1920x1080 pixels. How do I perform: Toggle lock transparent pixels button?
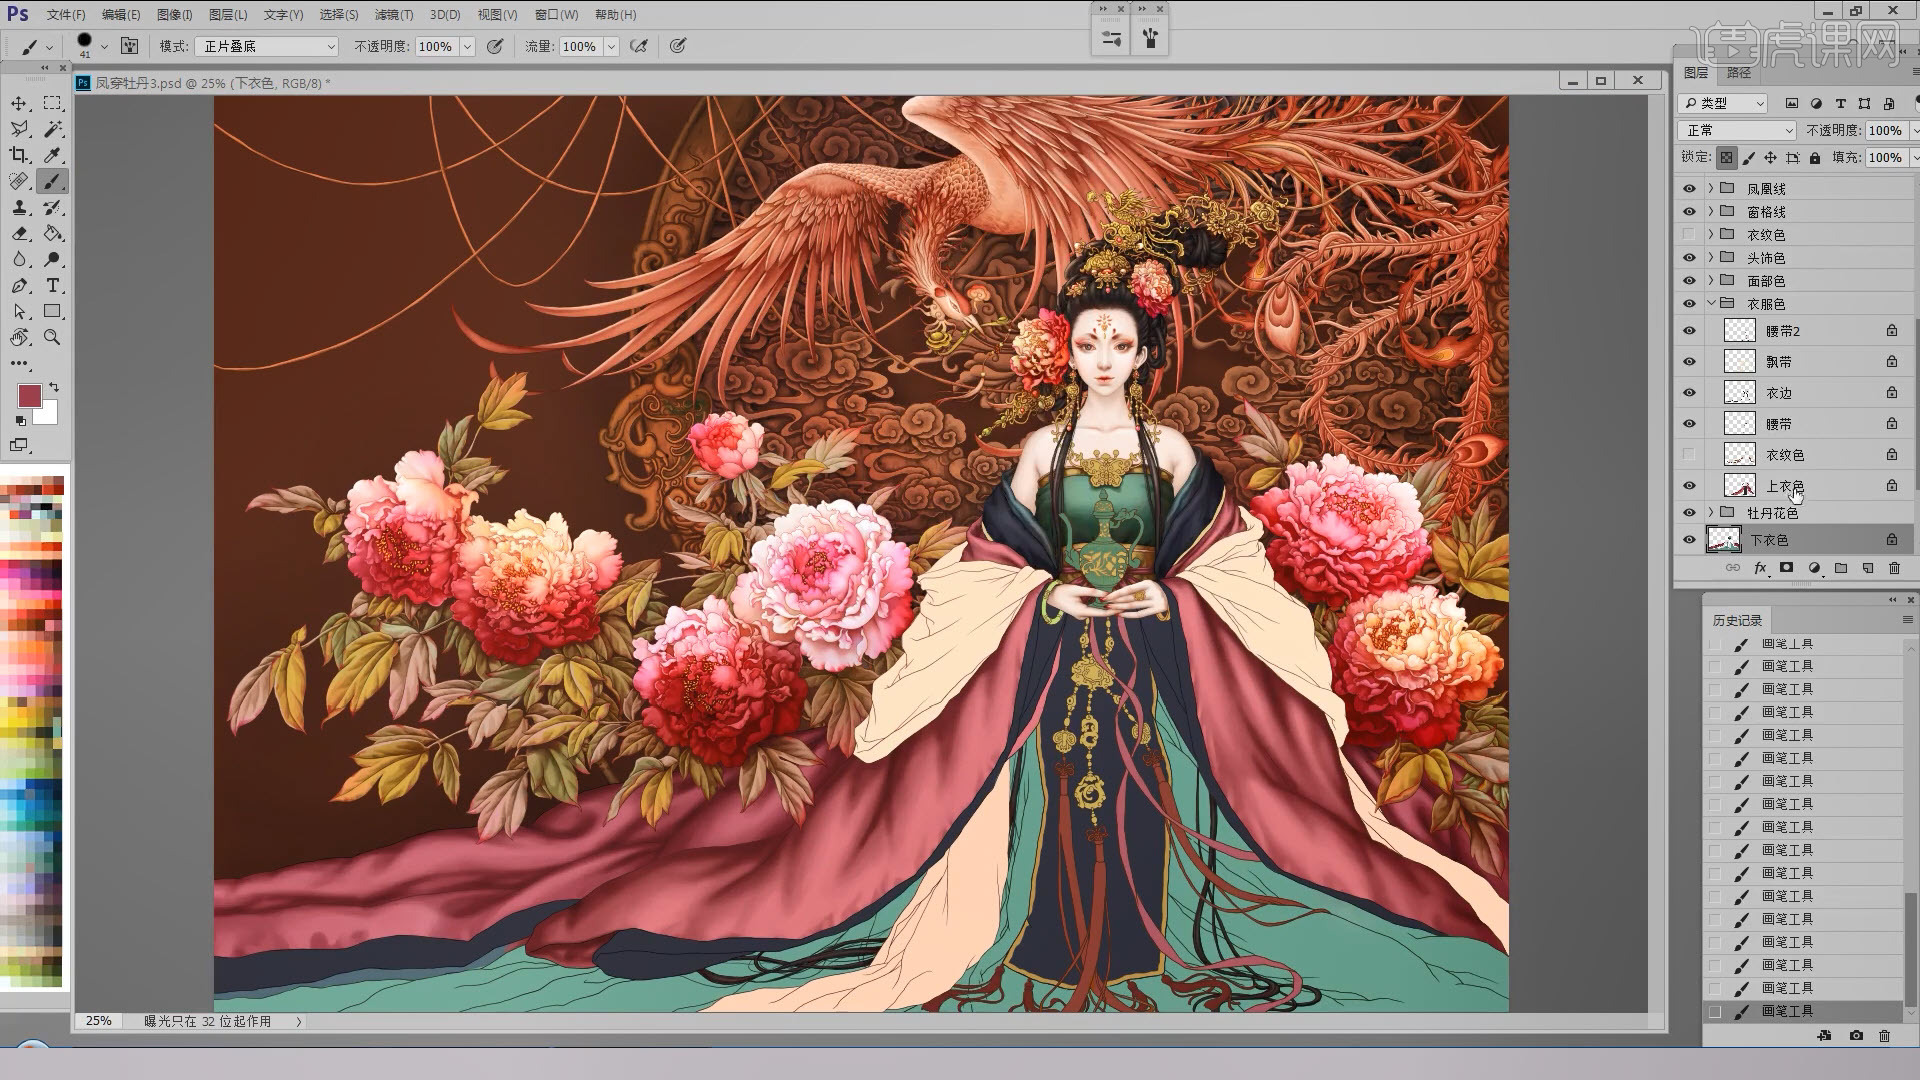pyautogui.click(x=1727, y=158)
